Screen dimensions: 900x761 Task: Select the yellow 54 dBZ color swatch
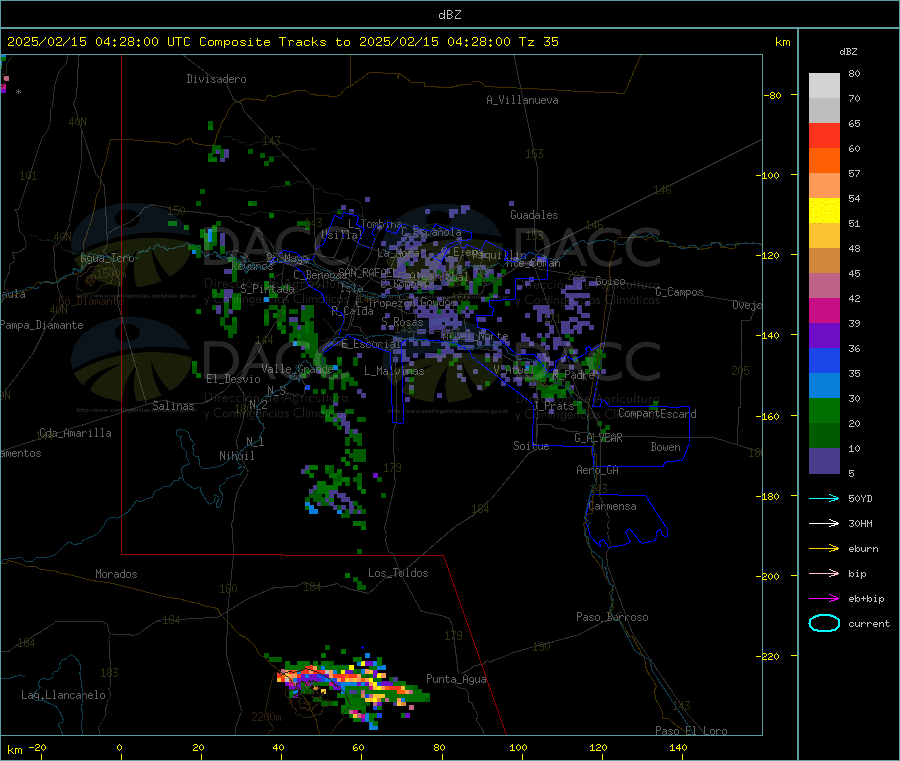(824, 211)
